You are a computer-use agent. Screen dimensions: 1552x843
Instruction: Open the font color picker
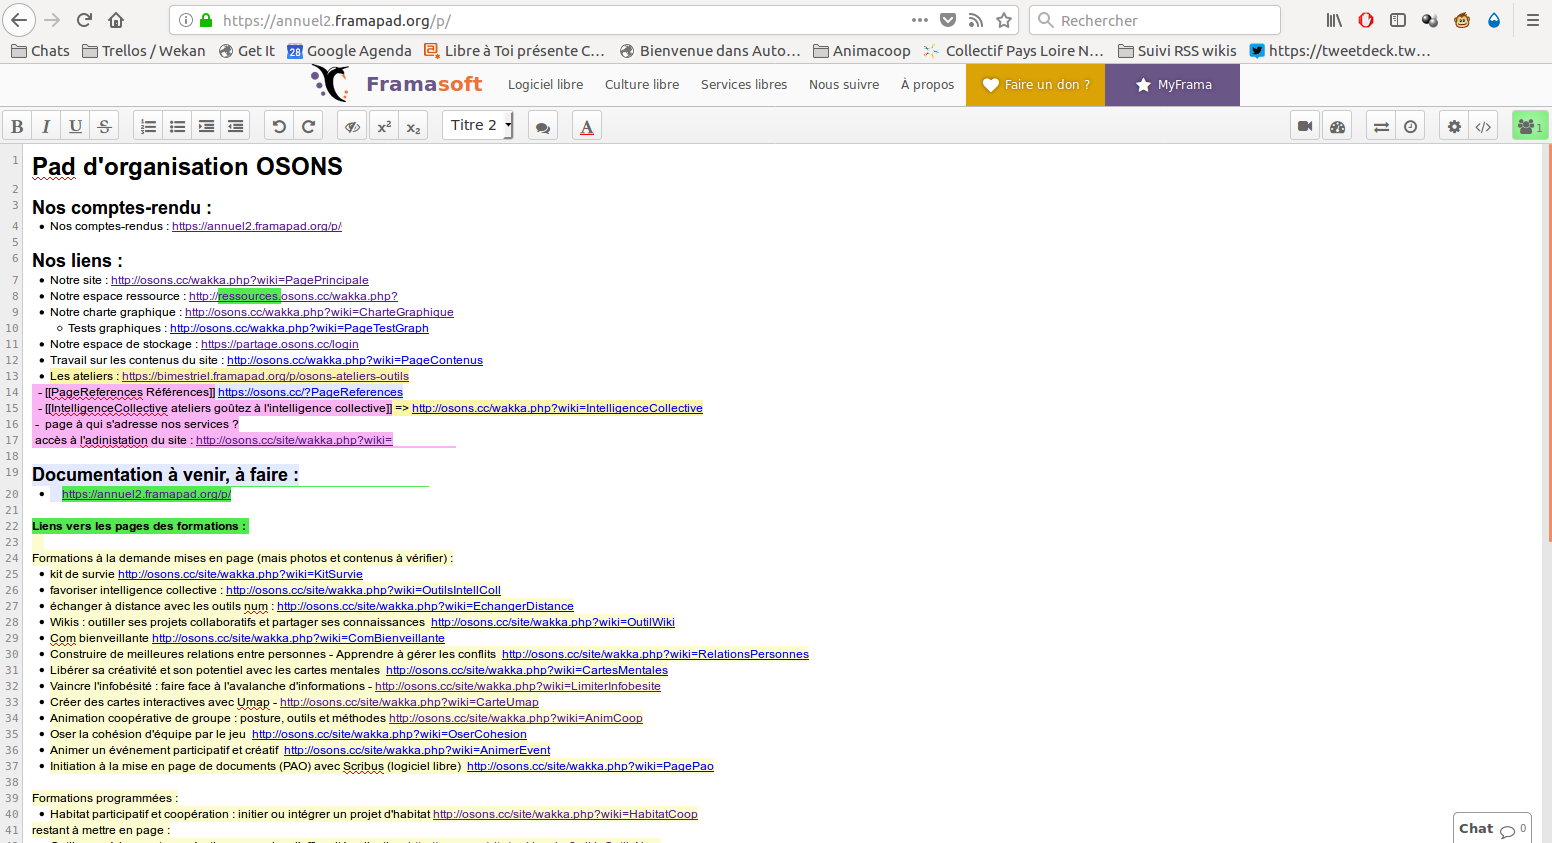click(587, 126)
